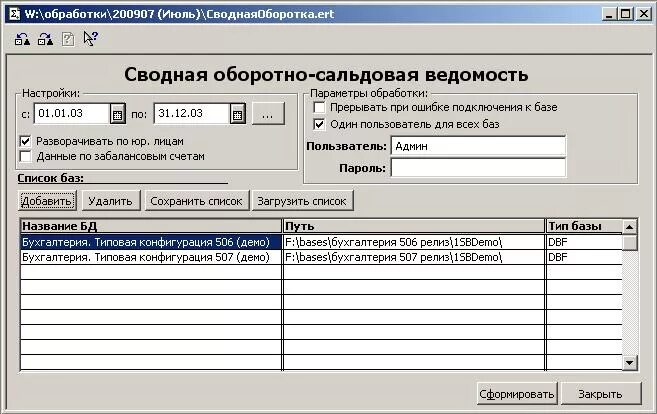The width and height of the screenshot is (657, 414).
Task: Click the end date field 31.12.03
Action: pos(192,114)
